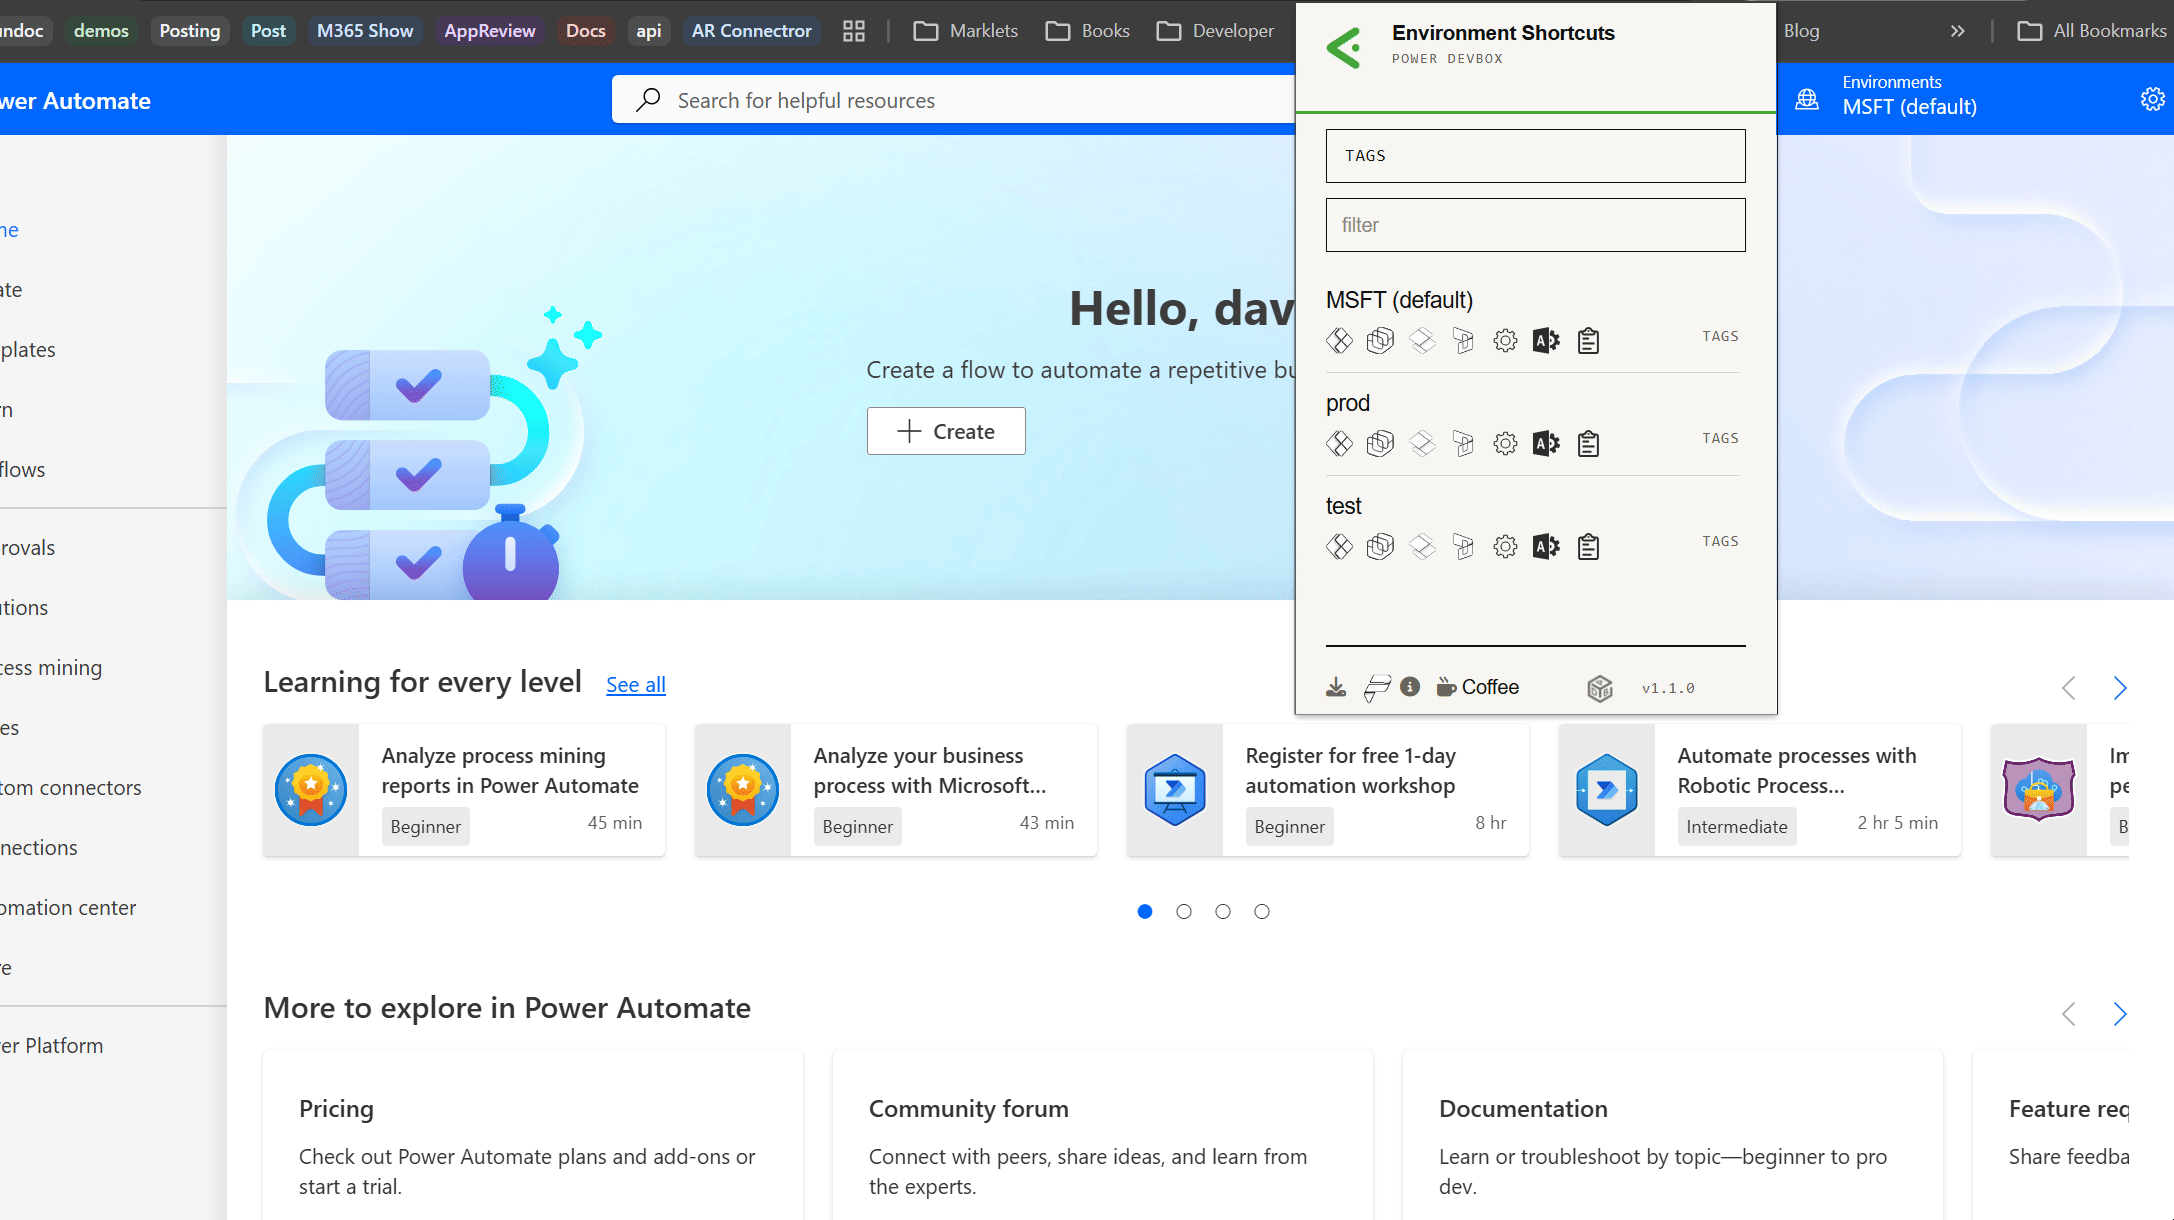2174x1220 pixels.
Task: Open admin center icon for MSFT (default)
Action: 1546,341
